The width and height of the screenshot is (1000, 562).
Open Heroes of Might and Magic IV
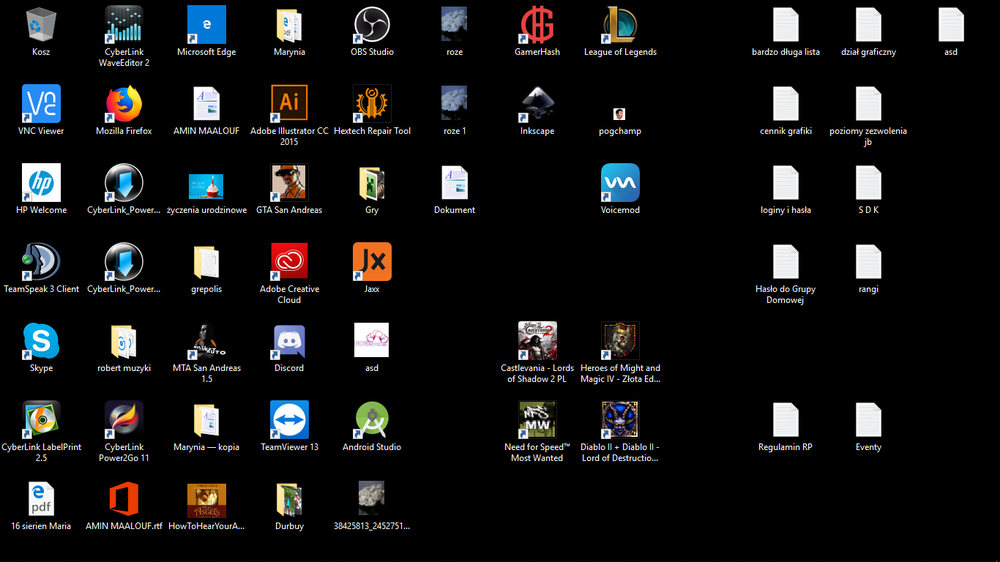point(620,341)
